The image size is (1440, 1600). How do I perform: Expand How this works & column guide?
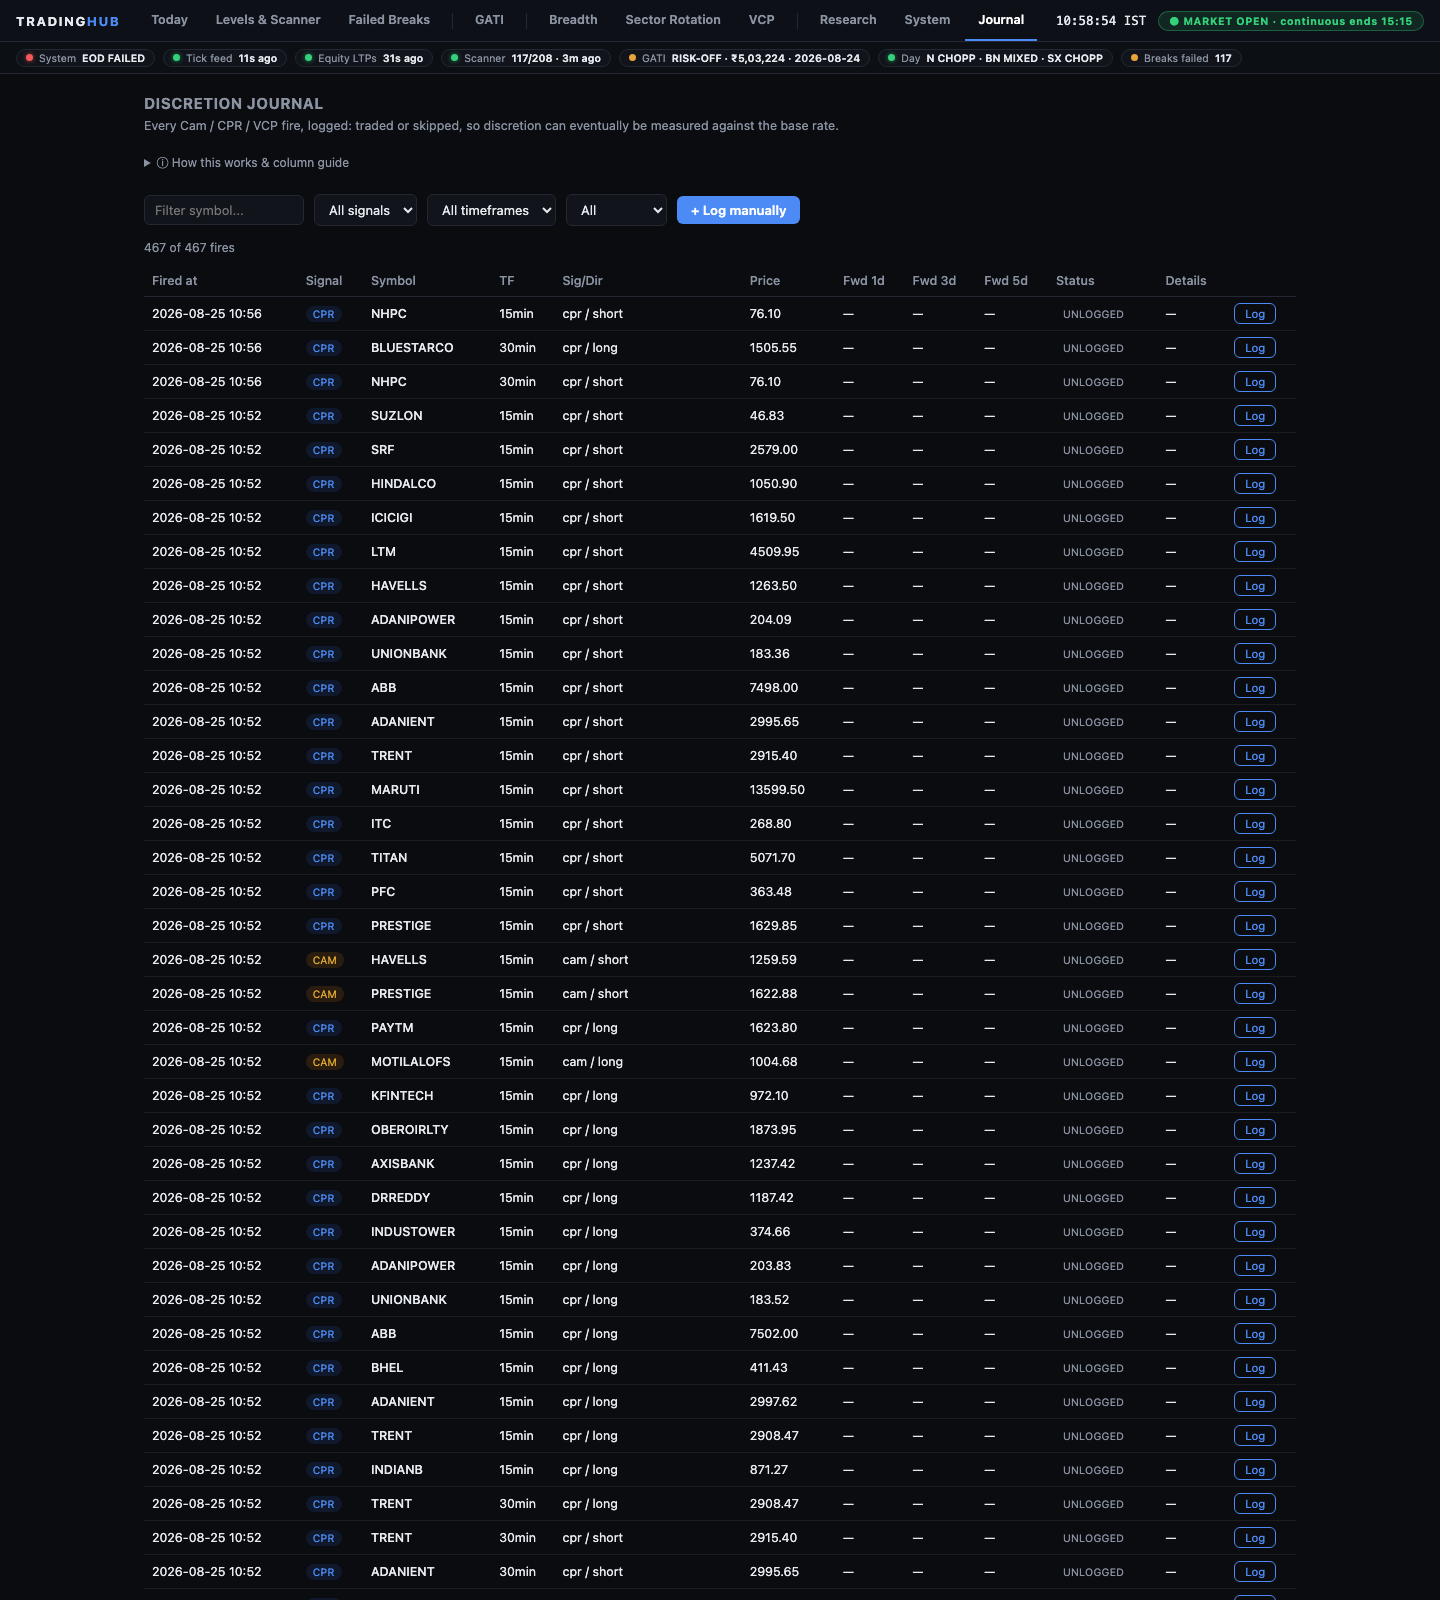[247, 163]
